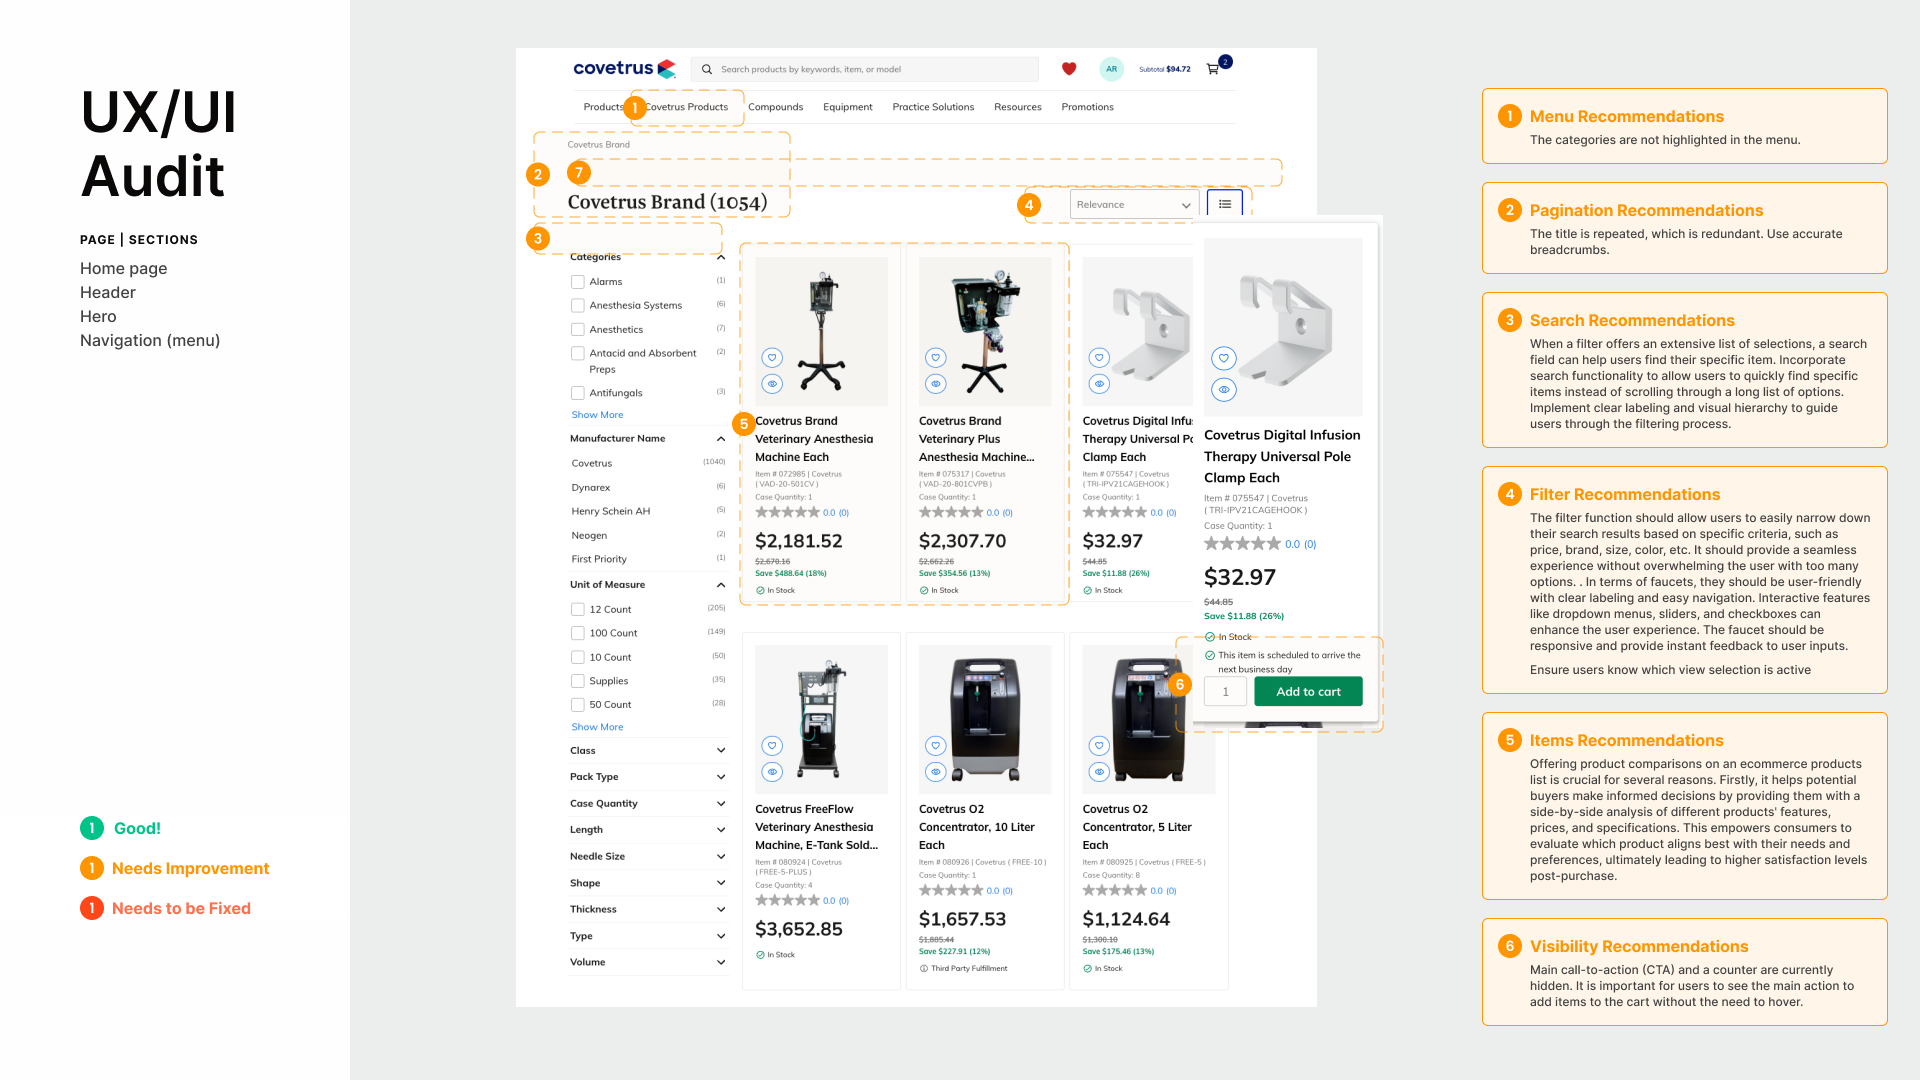
Task: Quick view O2 Concentrator 10 Liter
Action: pos(936,772)
